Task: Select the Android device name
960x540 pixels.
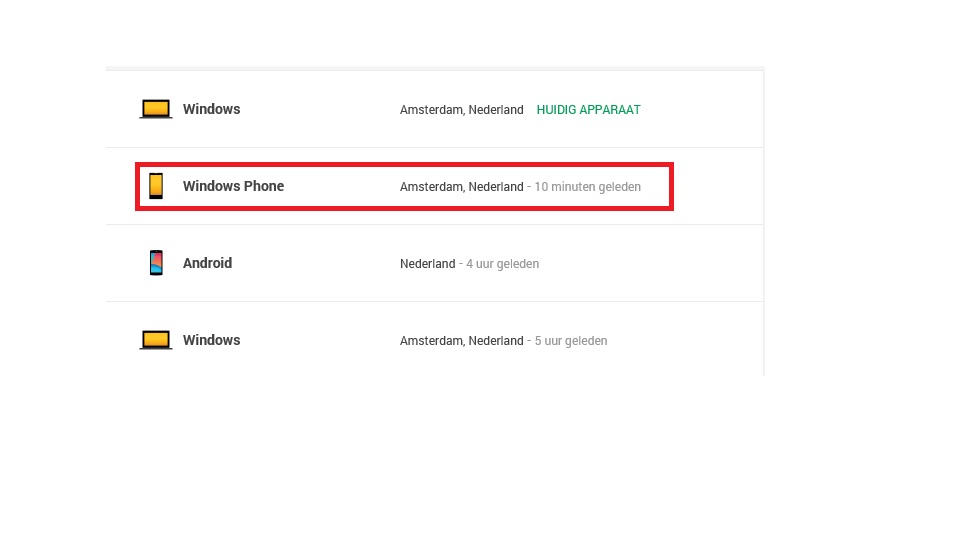Action: [208, 263]
